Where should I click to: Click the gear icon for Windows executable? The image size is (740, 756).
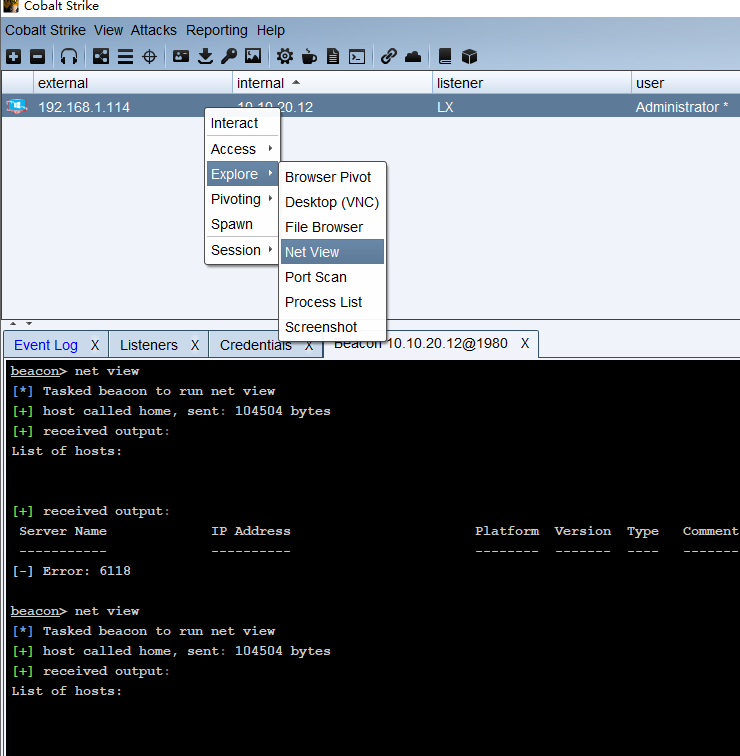[x=284, y=56]
